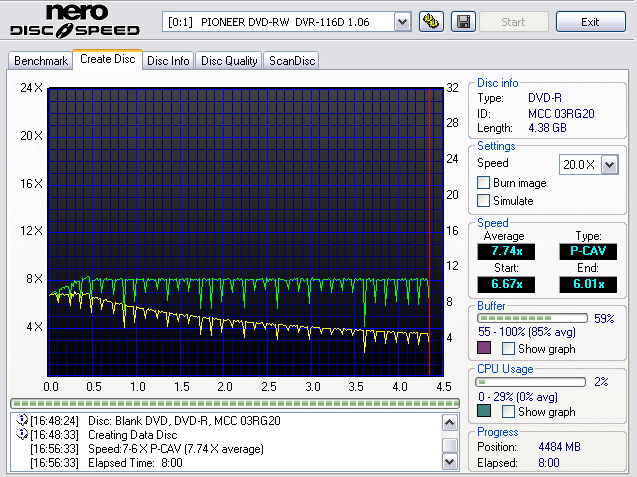The width and height of the screenshot is (637, 477).
Task: Open the options icon beside drive selector
Action: [x=432, y=21]
